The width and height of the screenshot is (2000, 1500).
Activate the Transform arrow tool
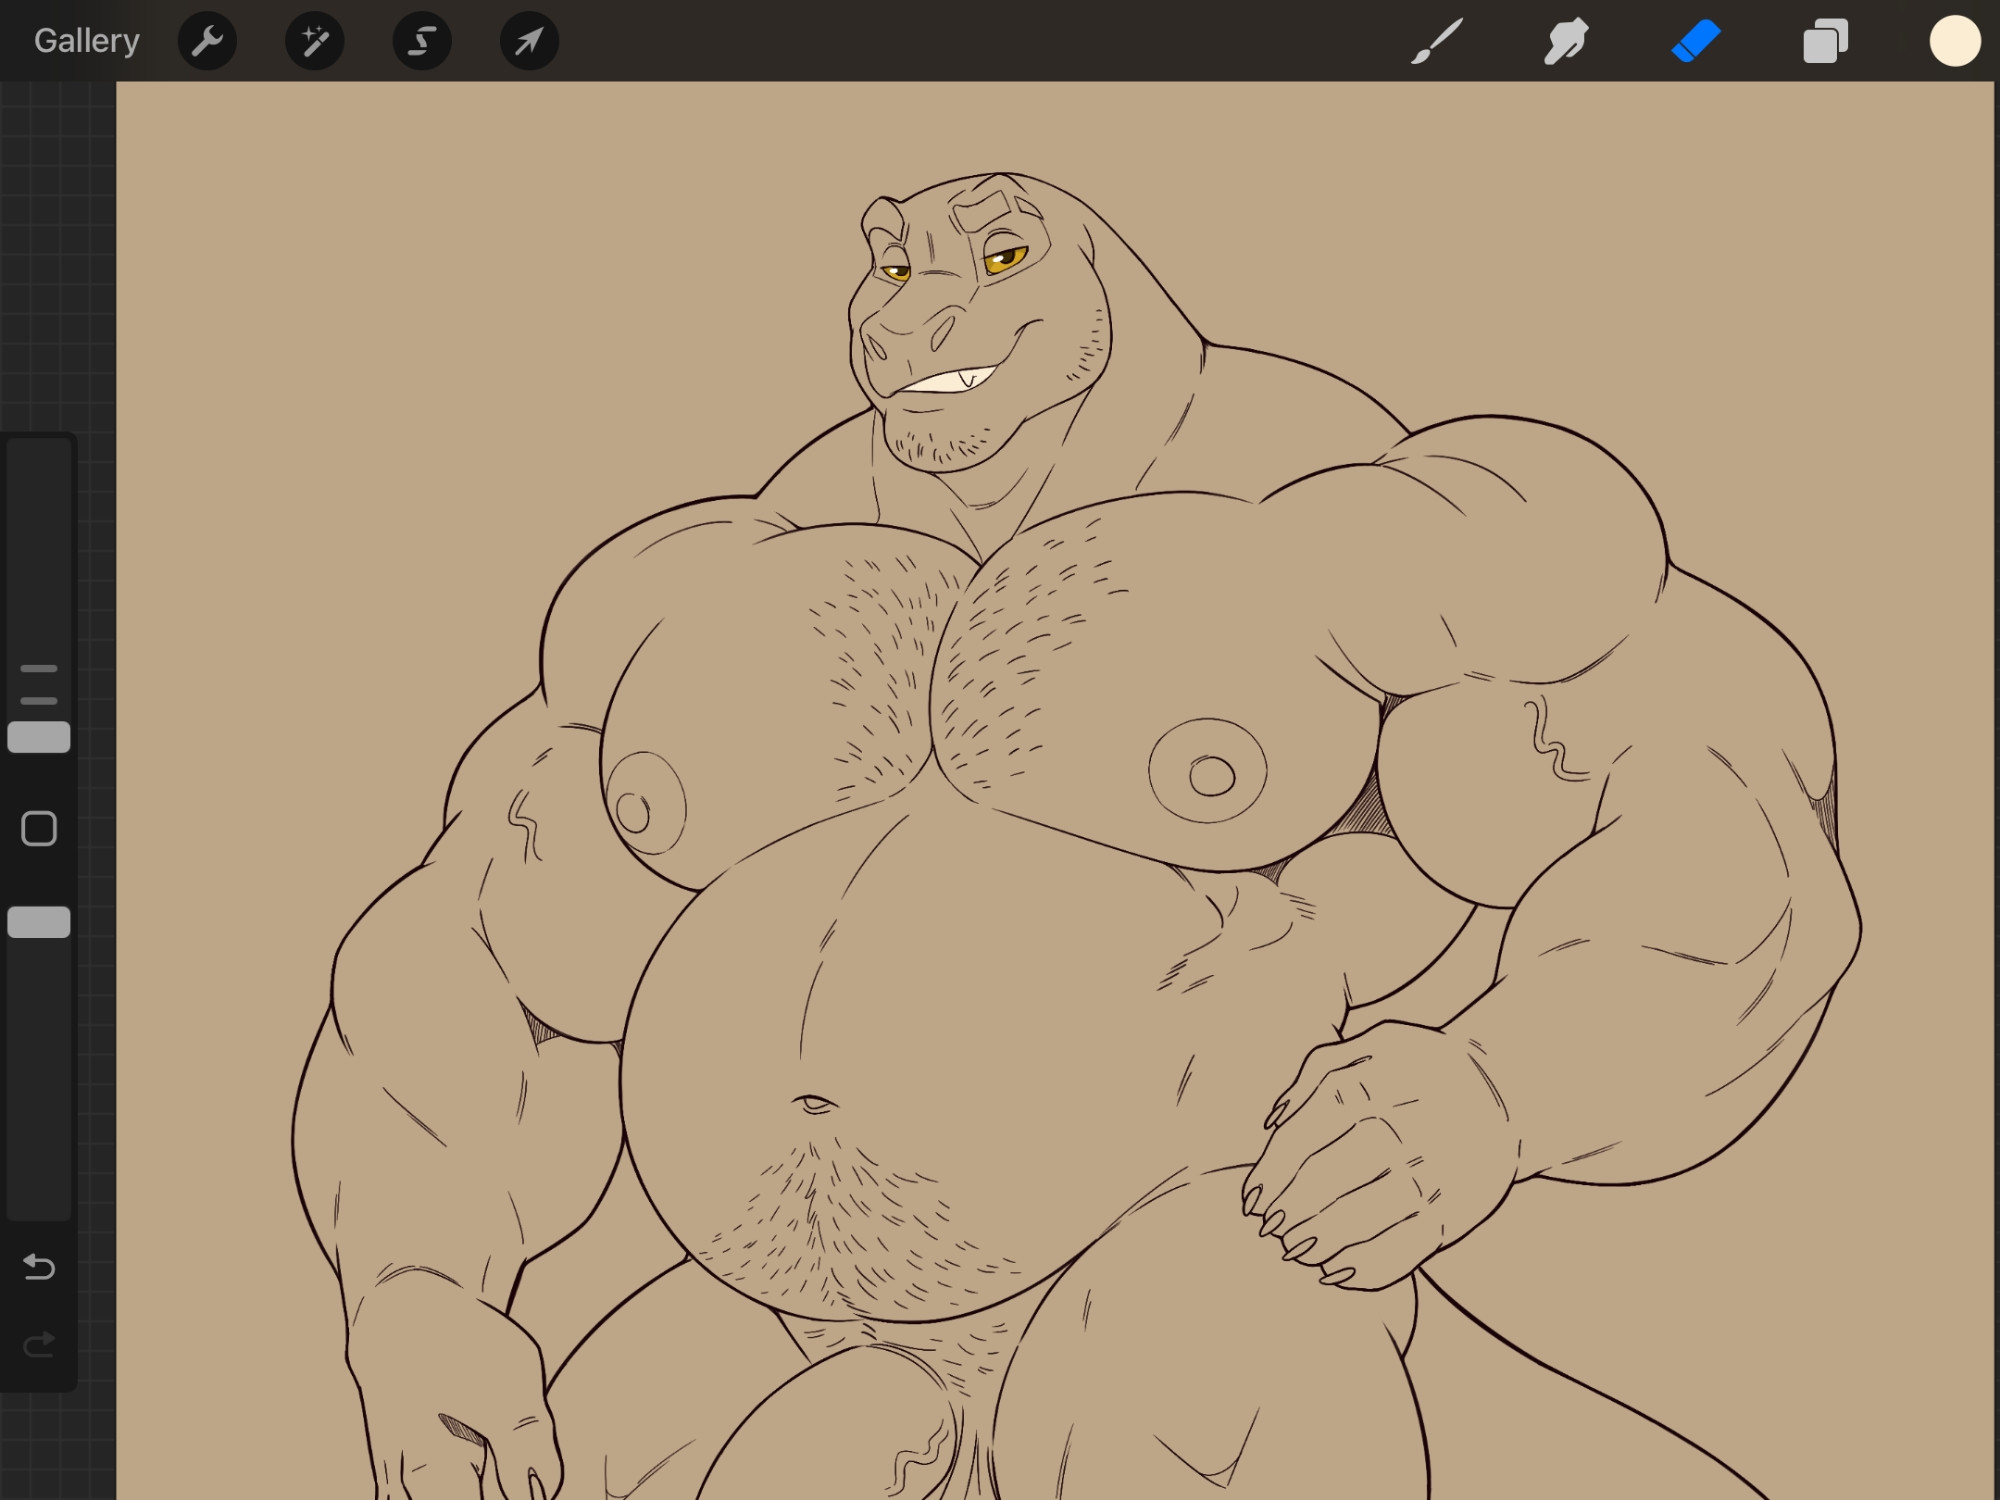pos(529,41)
